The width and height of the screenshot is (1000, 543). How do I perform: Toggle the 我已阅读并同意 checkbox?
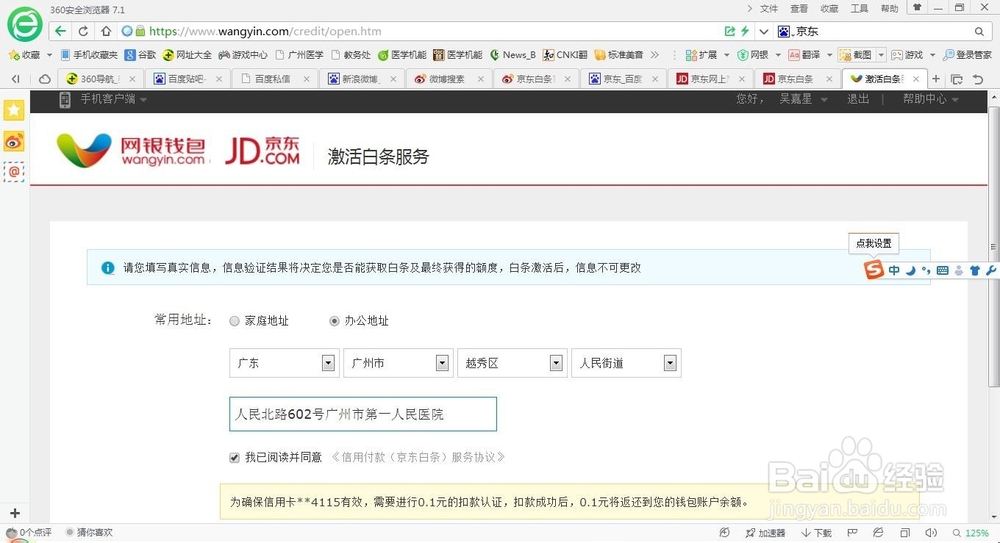pyautogui.click(x=234, y=457)
